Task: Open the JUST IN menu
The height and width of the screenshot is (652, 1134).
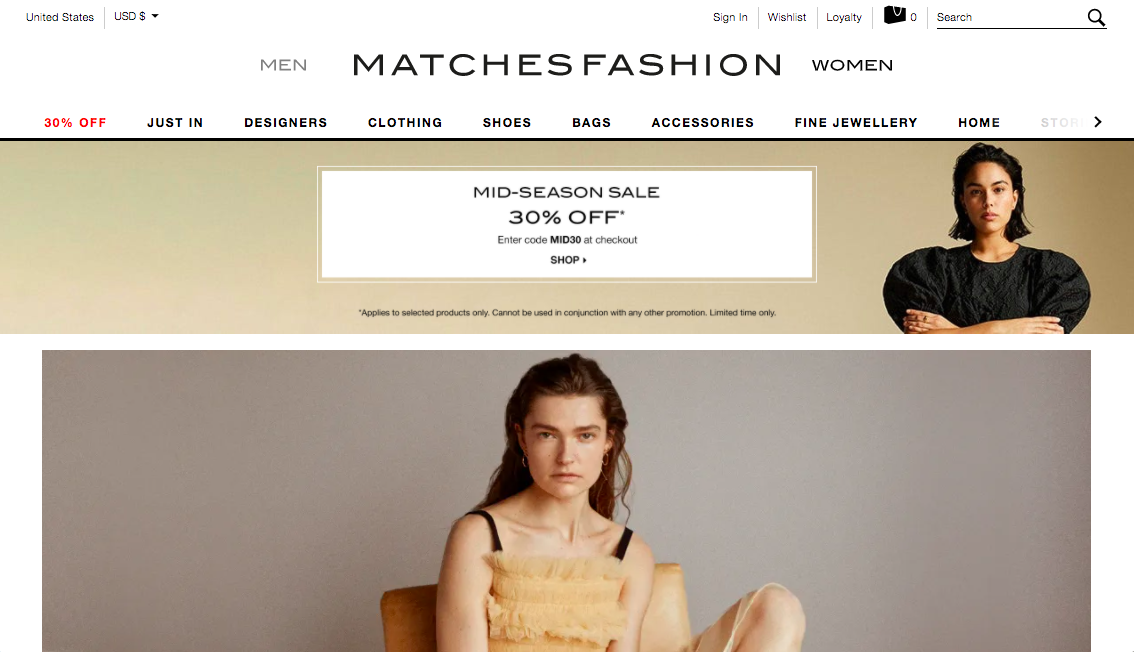Action: point(175,123)
